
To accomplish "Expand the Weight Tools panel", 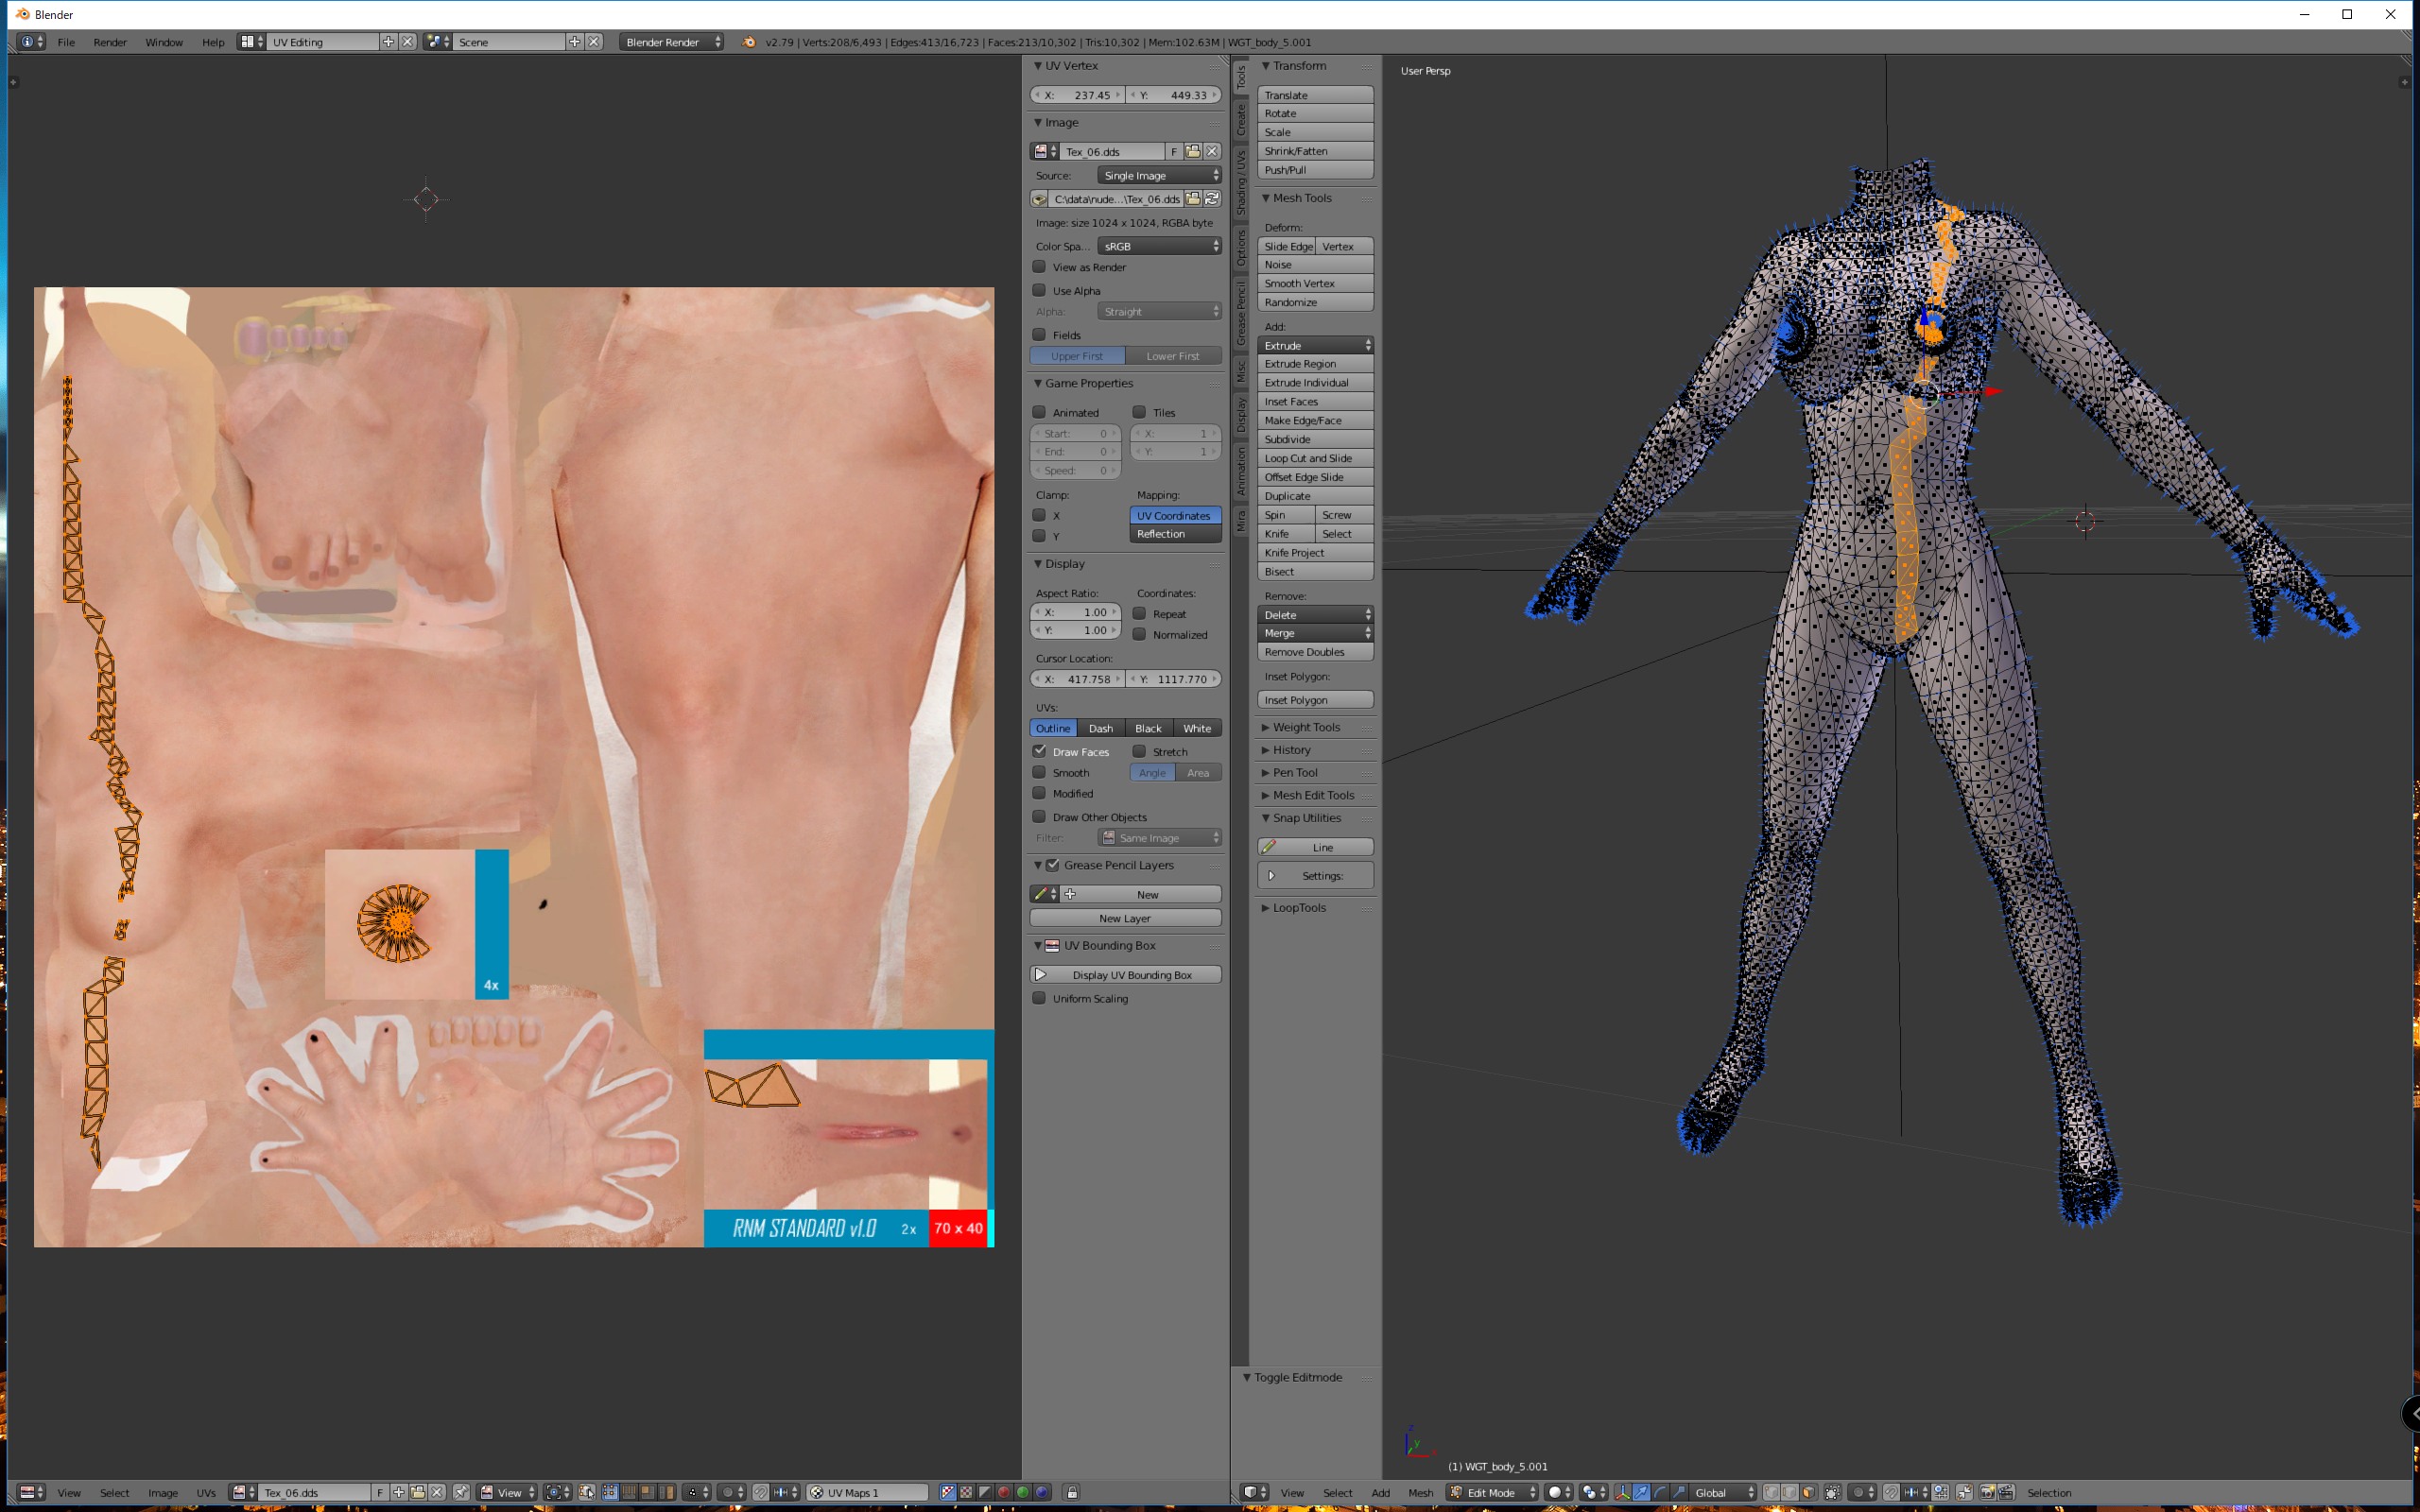I will pyautogui.click(x=1306, y=727).
